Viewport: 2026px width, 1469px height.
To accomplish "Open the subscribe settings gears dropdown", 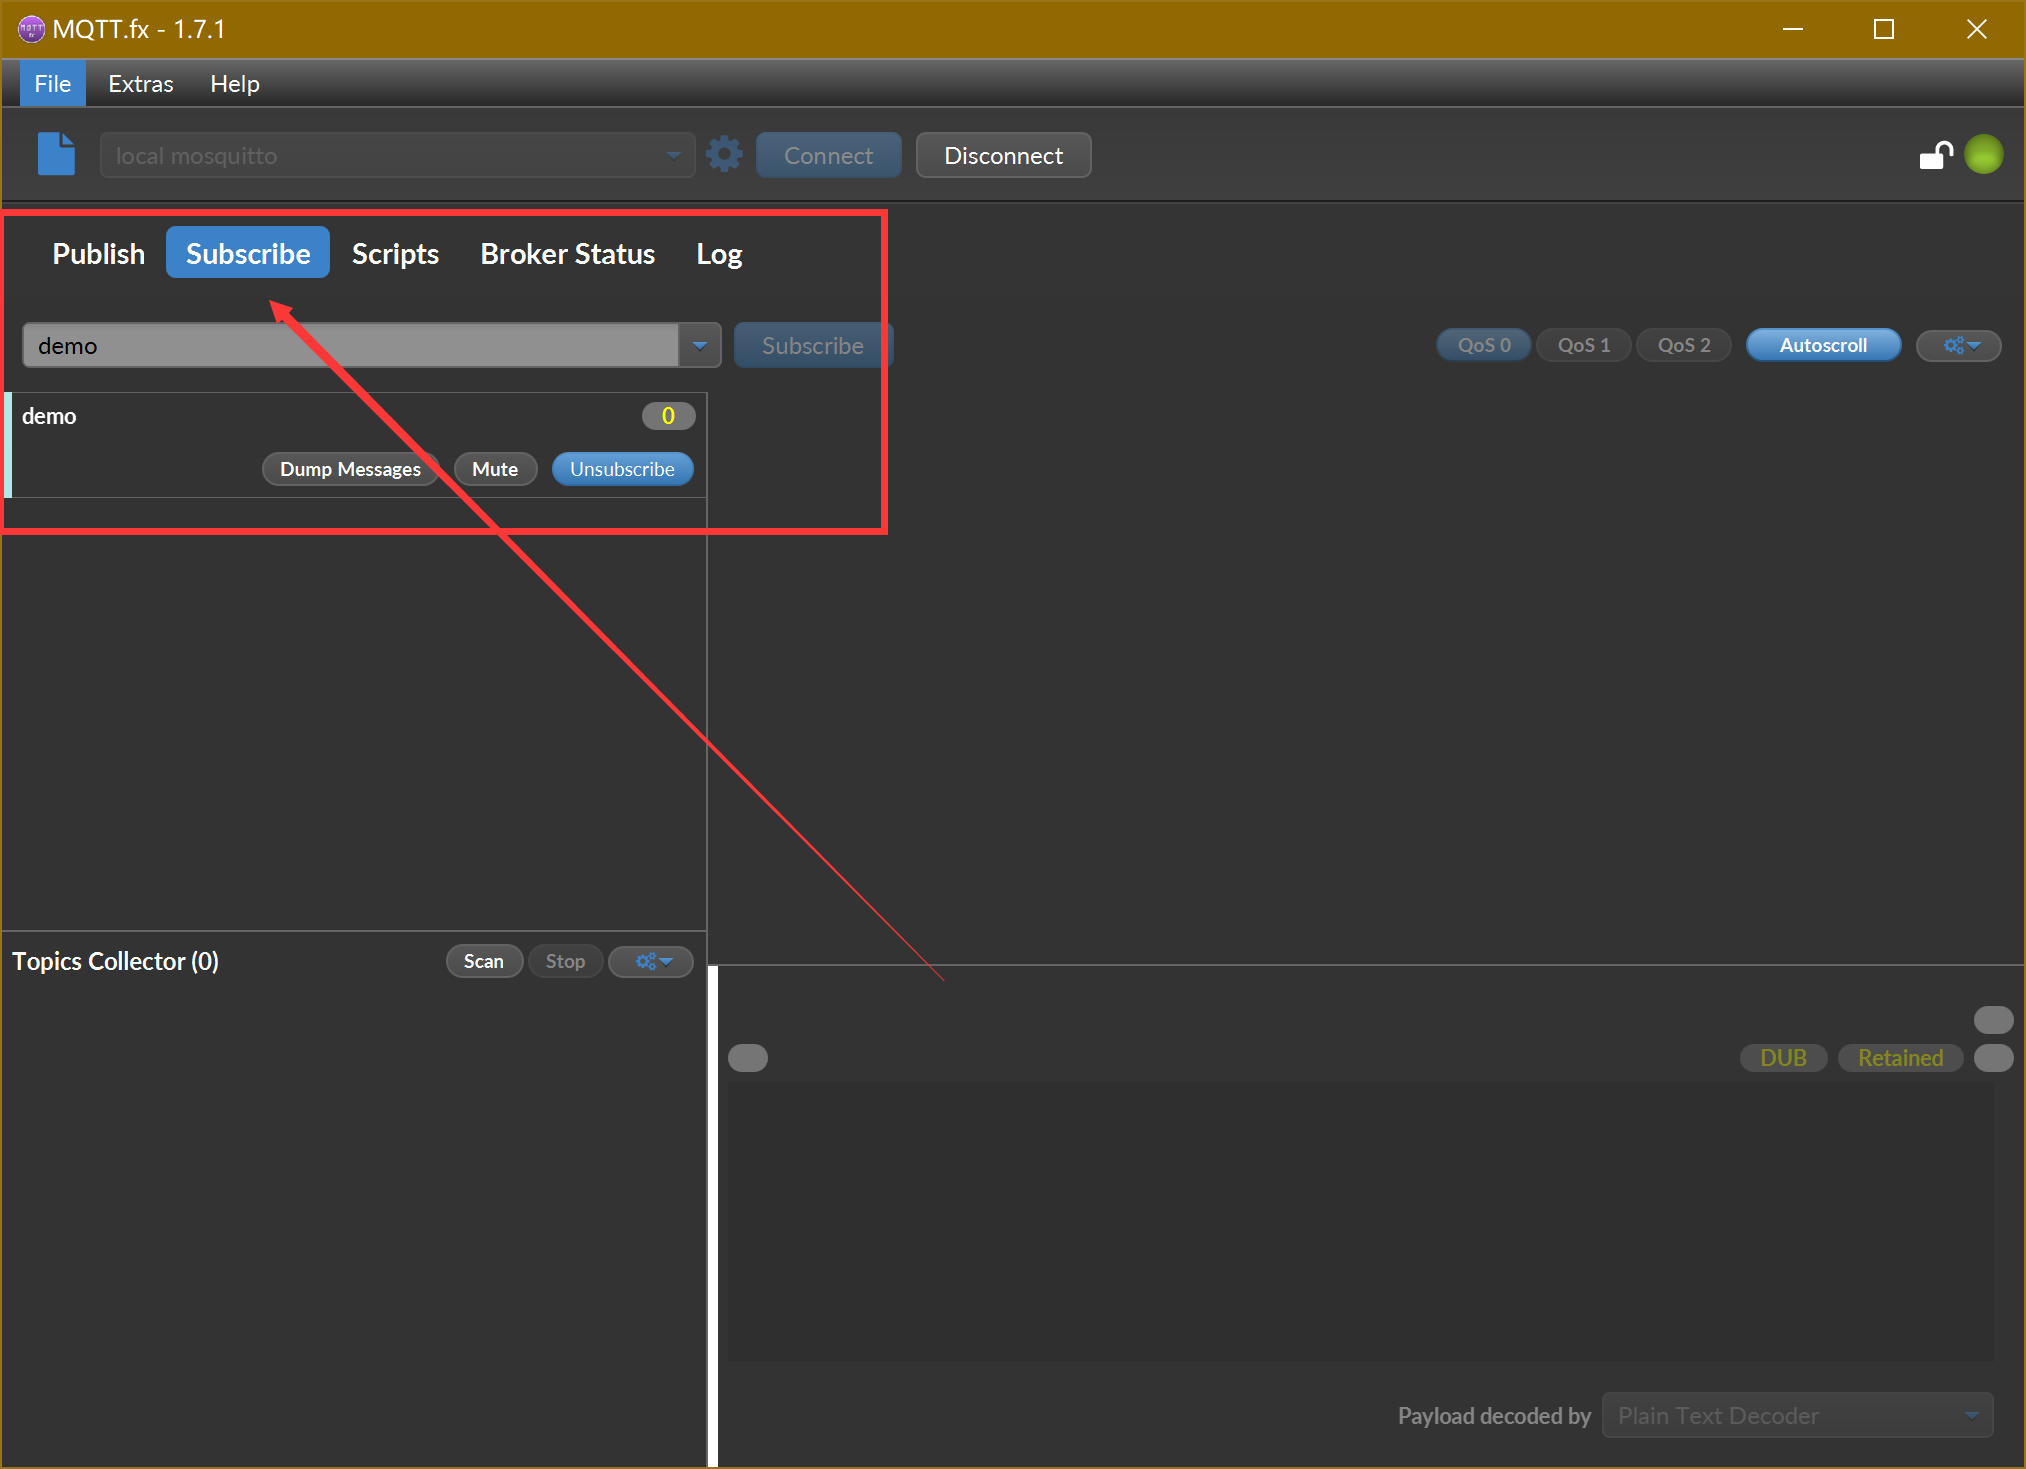I will tap(1958, 345).
